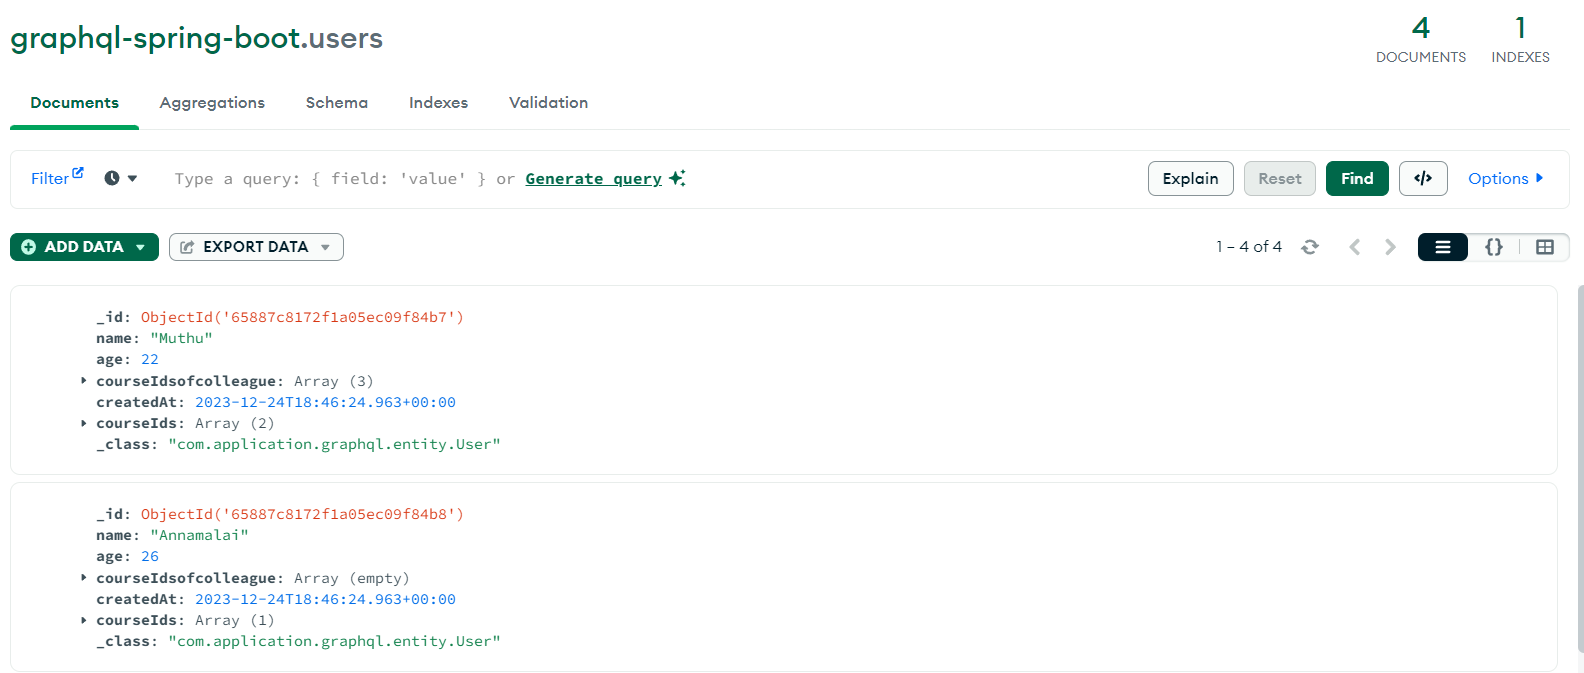
Task: Expand Muthu's courseIdsofcolleague array
Action: tap(83, 380)
